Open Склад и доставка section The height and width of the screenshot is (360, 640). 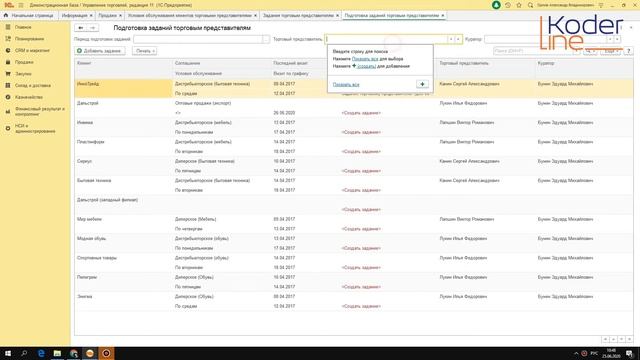[x=33, y=86]
